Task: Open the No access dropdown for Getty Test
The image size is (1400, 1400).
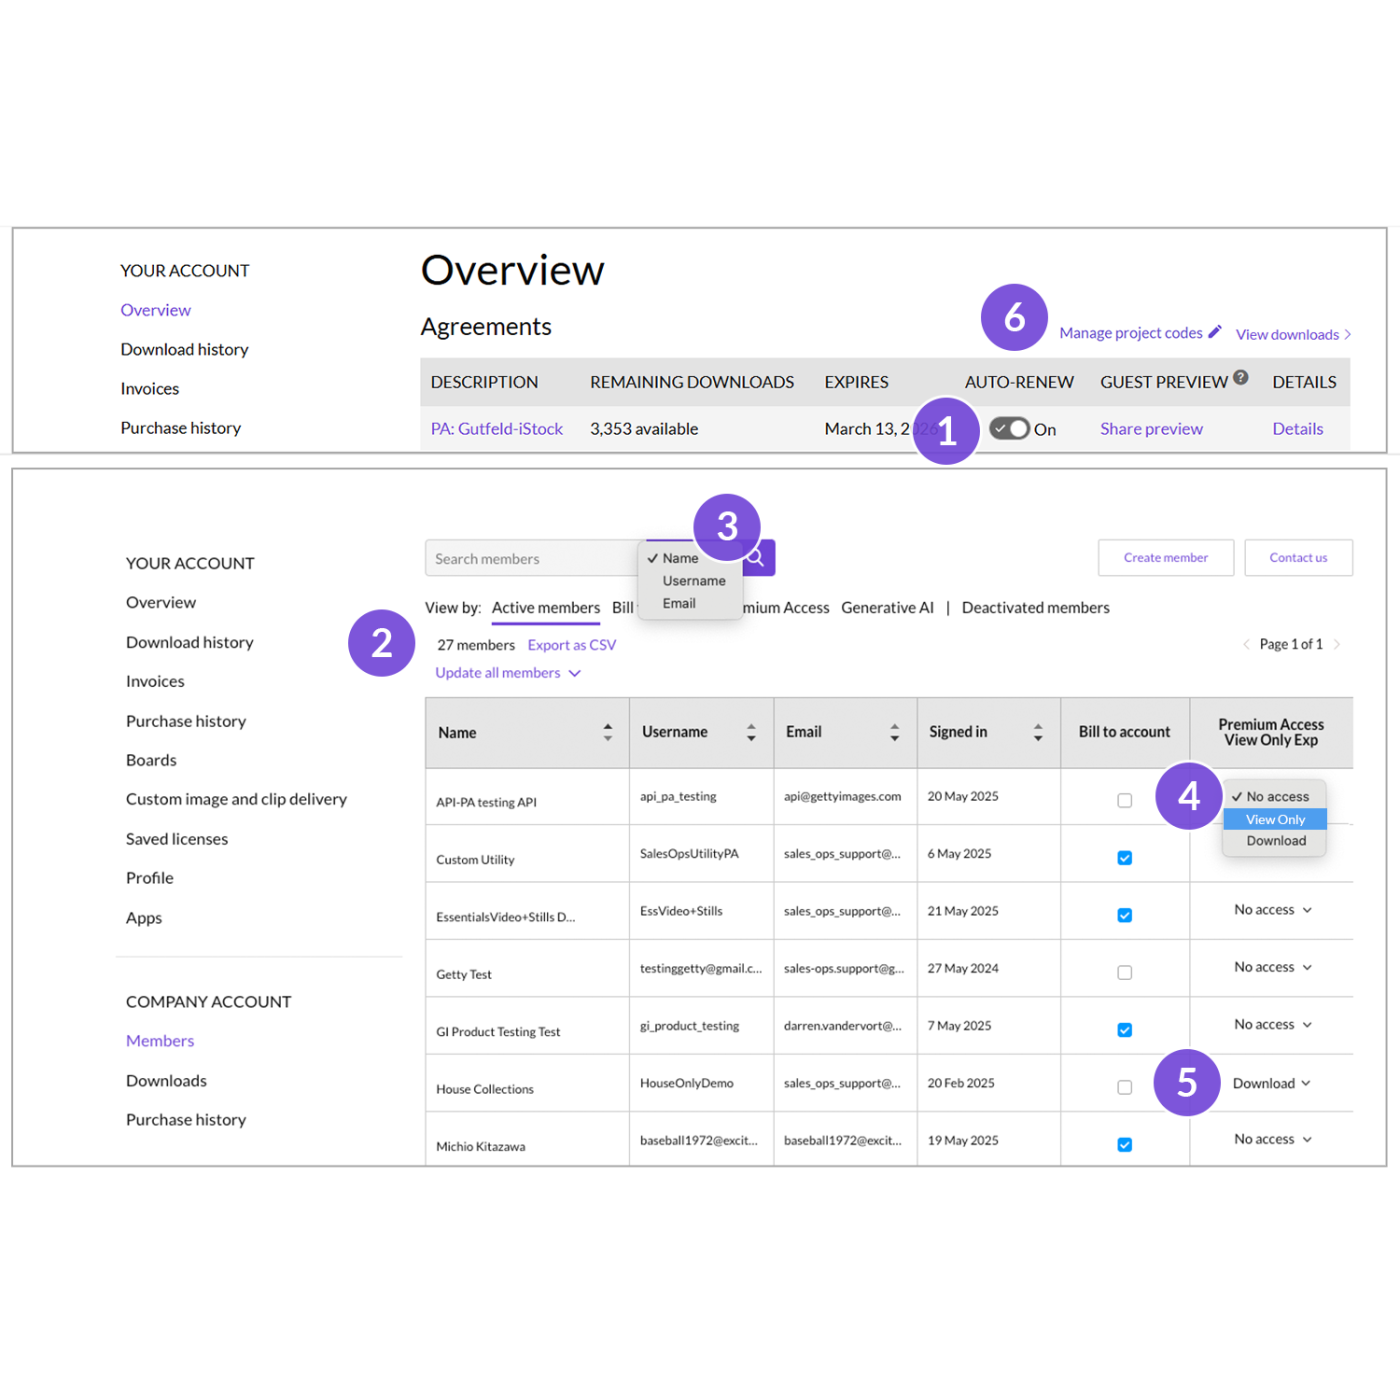Action: click(1271, 967)
